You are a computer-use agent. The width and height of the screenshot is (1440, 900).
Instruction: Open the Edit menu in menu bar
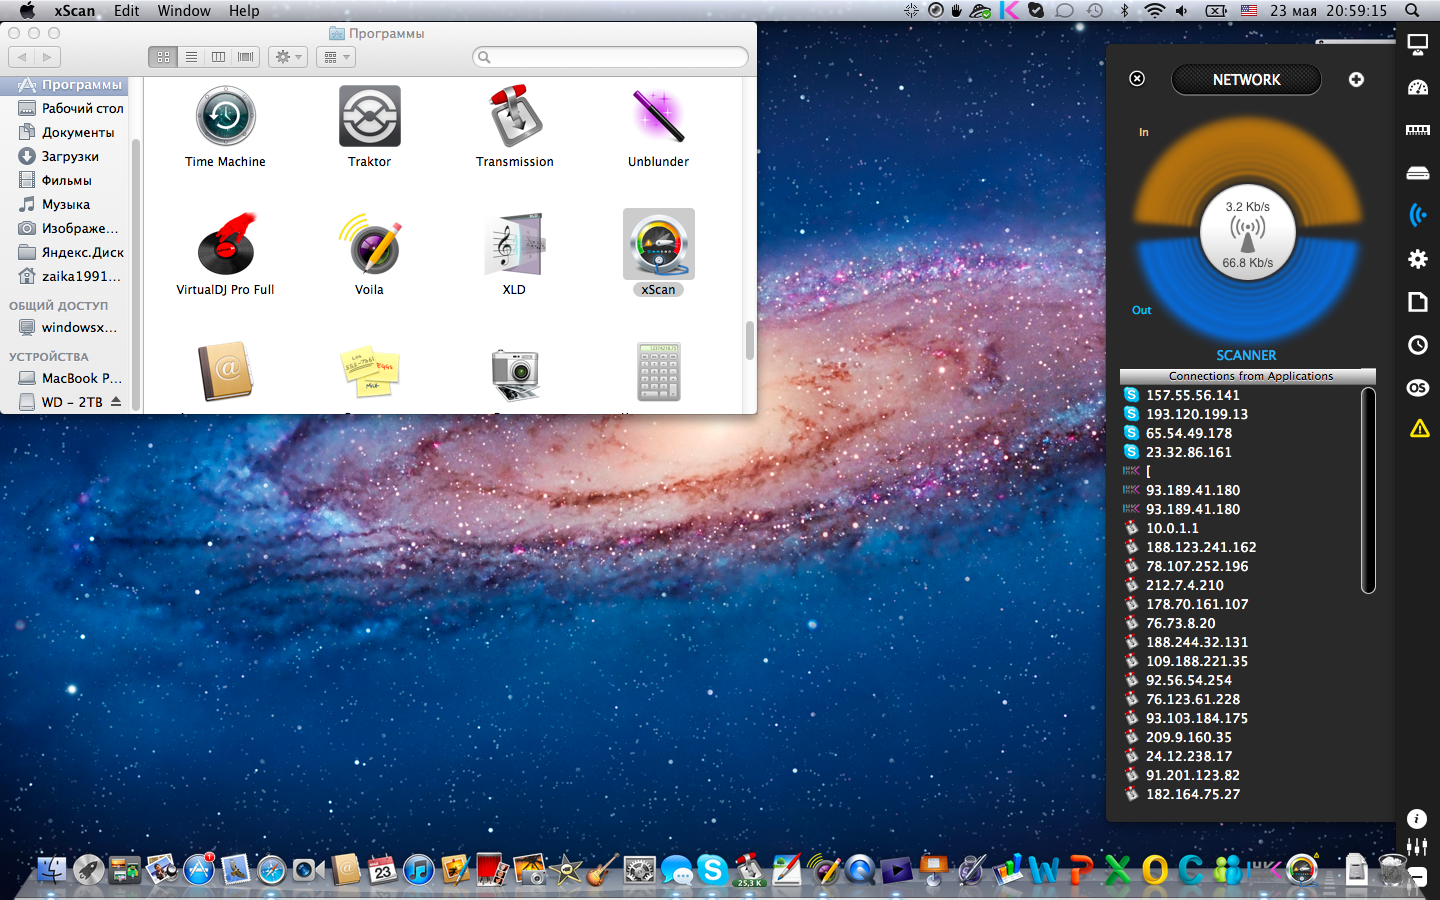[x=126, y=11]
